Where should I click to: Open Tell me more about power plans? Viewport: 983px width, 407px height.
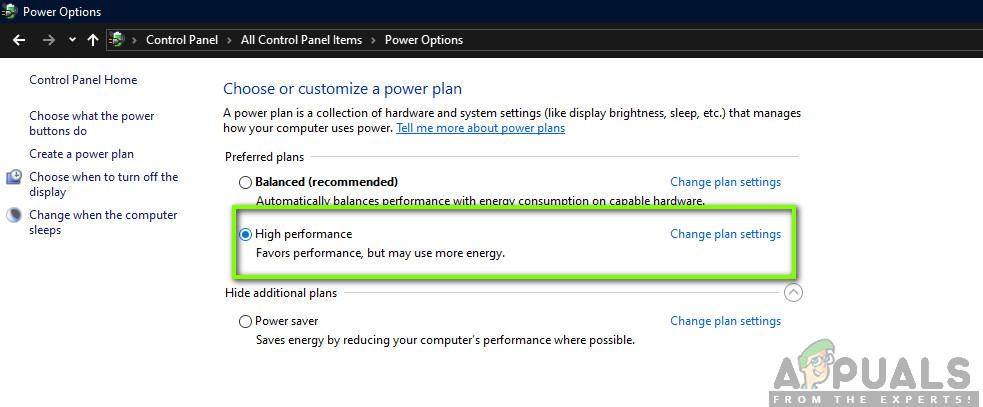pos(480,128)
